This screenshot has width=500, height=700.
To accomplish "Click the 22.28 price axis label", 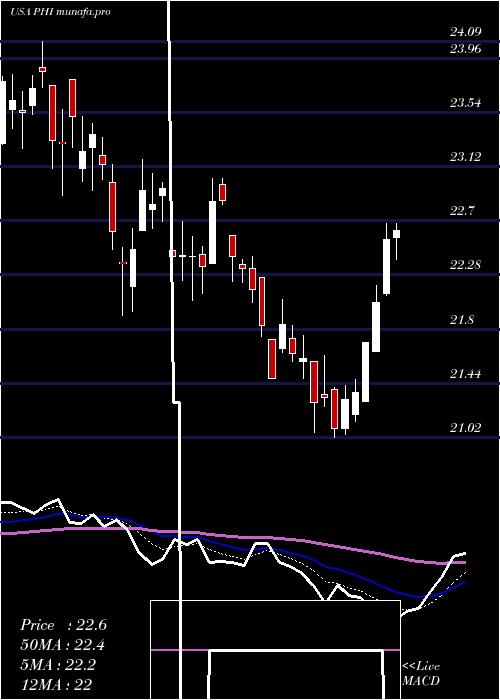I will pos(465,265).
